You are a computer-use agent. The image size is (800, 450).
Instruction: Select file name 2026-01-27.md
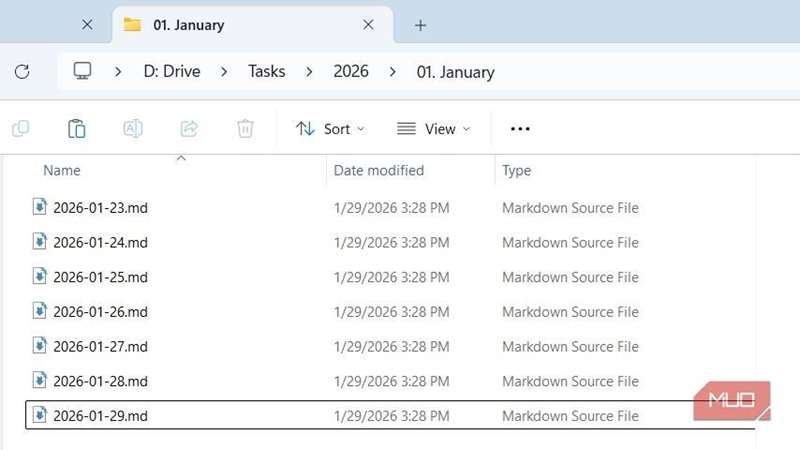coord(101,347)
